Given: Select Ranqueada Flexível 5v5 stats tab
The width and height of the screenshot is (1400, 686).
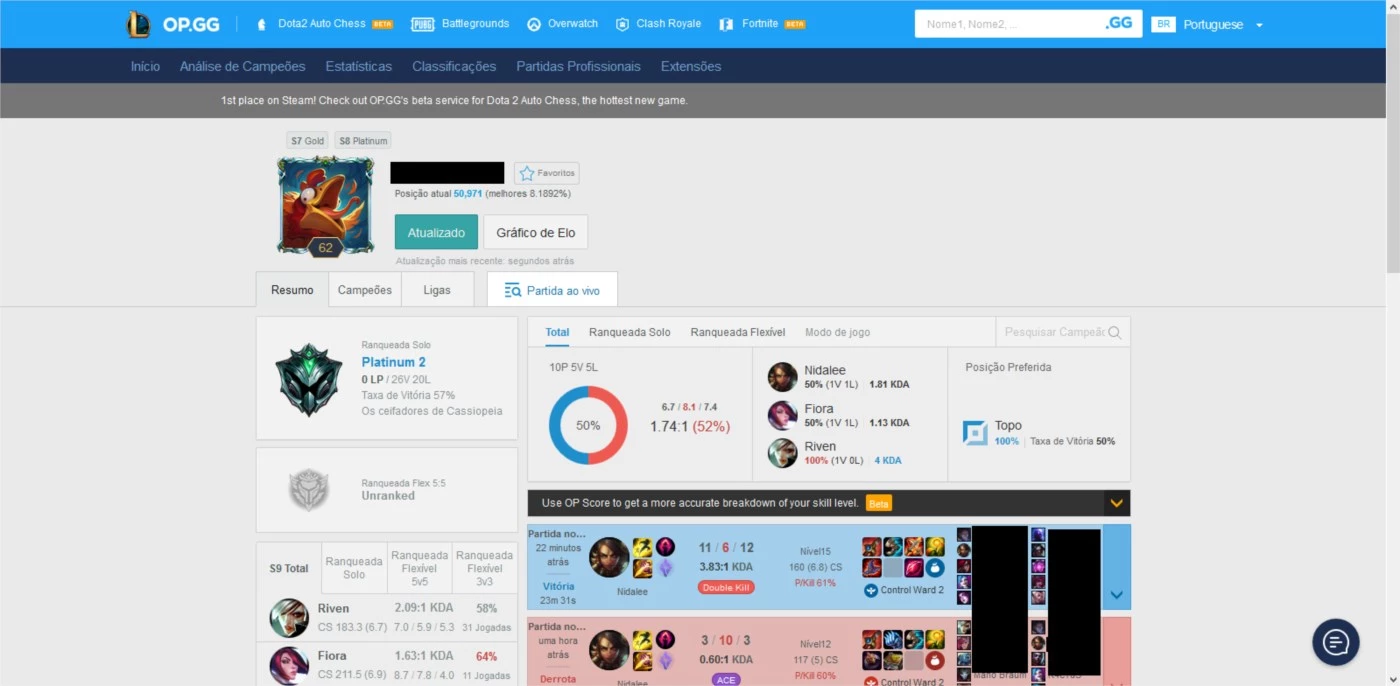Looking at the screenshot, I should (419, 568).
